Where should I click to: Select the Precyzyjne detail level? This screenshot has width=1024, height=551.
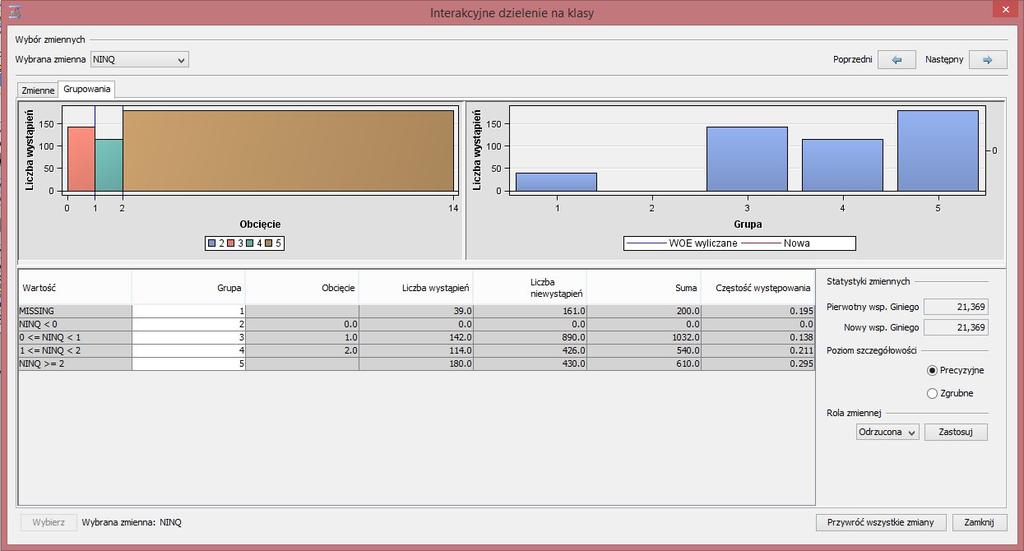coord(932,370)
